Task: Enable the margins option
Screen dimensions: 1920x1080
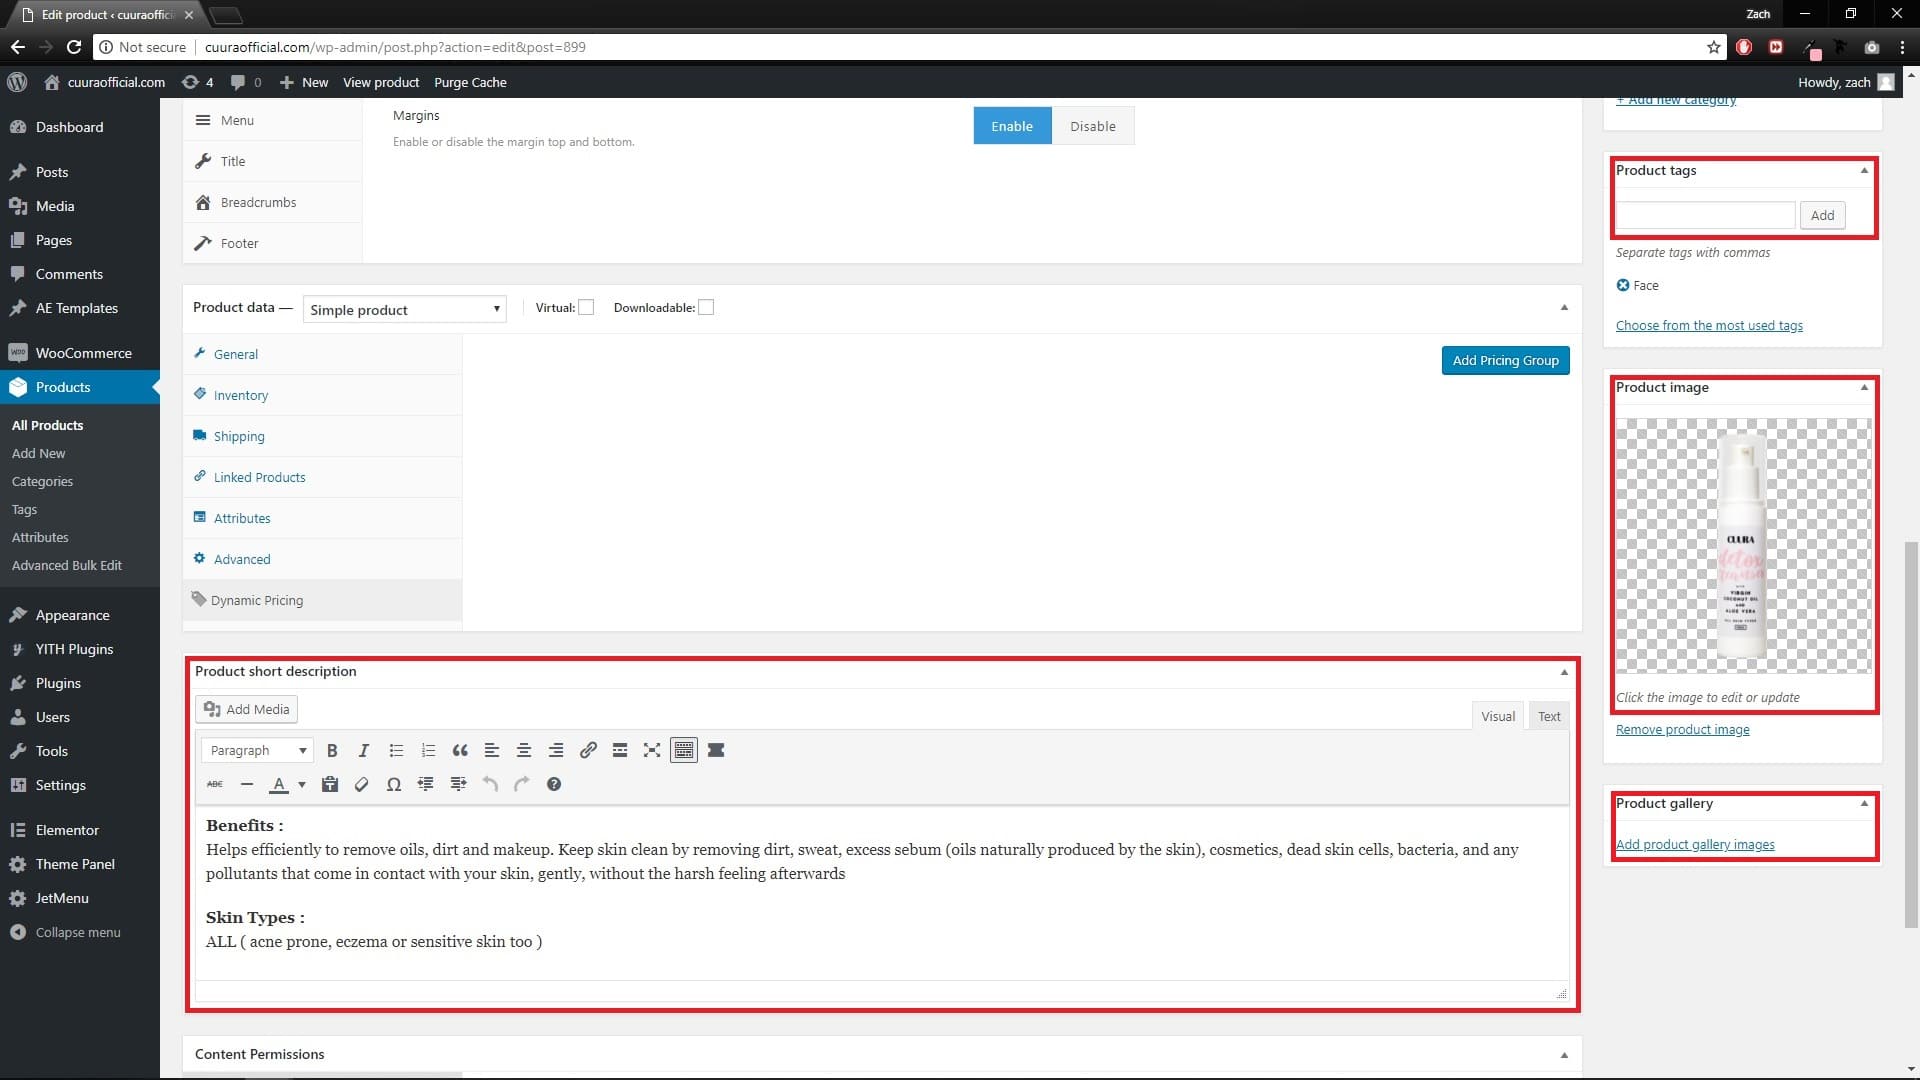Action: click(1012, 126)
